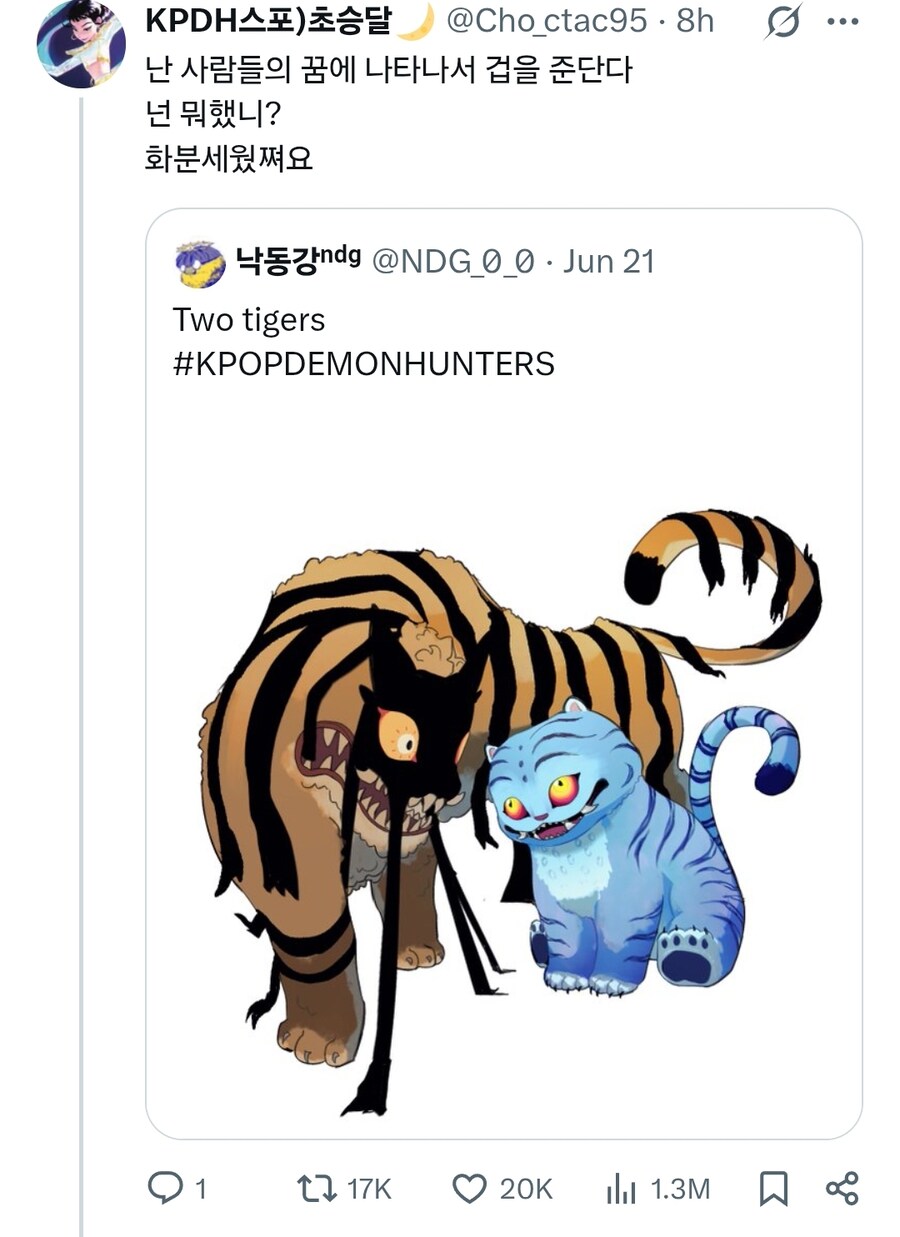Image resolution: width=900 pixels, height=1237 pixels.
Task: Click the Korean tweet text body
Action: click(388, 72)
